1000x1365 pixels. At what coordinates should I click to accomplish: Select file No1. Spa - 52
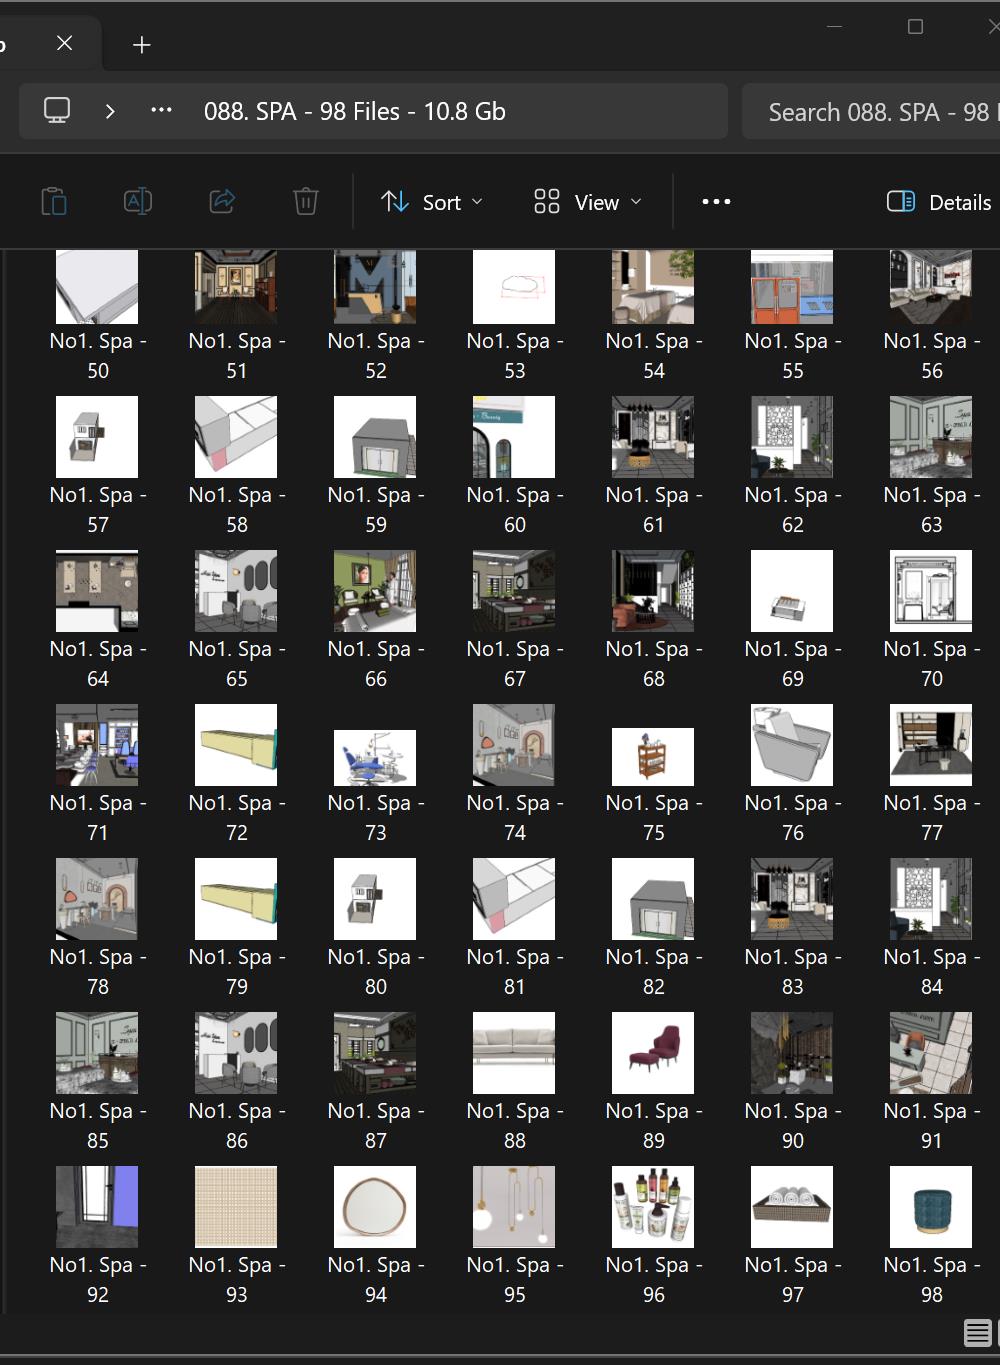click(x=375, y=315)
